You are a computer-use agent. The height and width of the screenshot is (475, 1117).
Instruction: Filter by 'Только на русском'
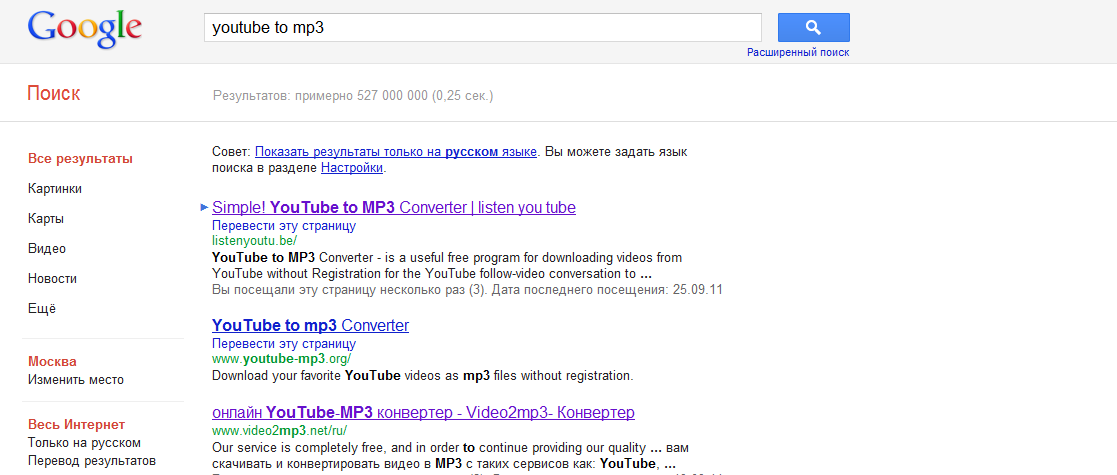tap(84, 443)
